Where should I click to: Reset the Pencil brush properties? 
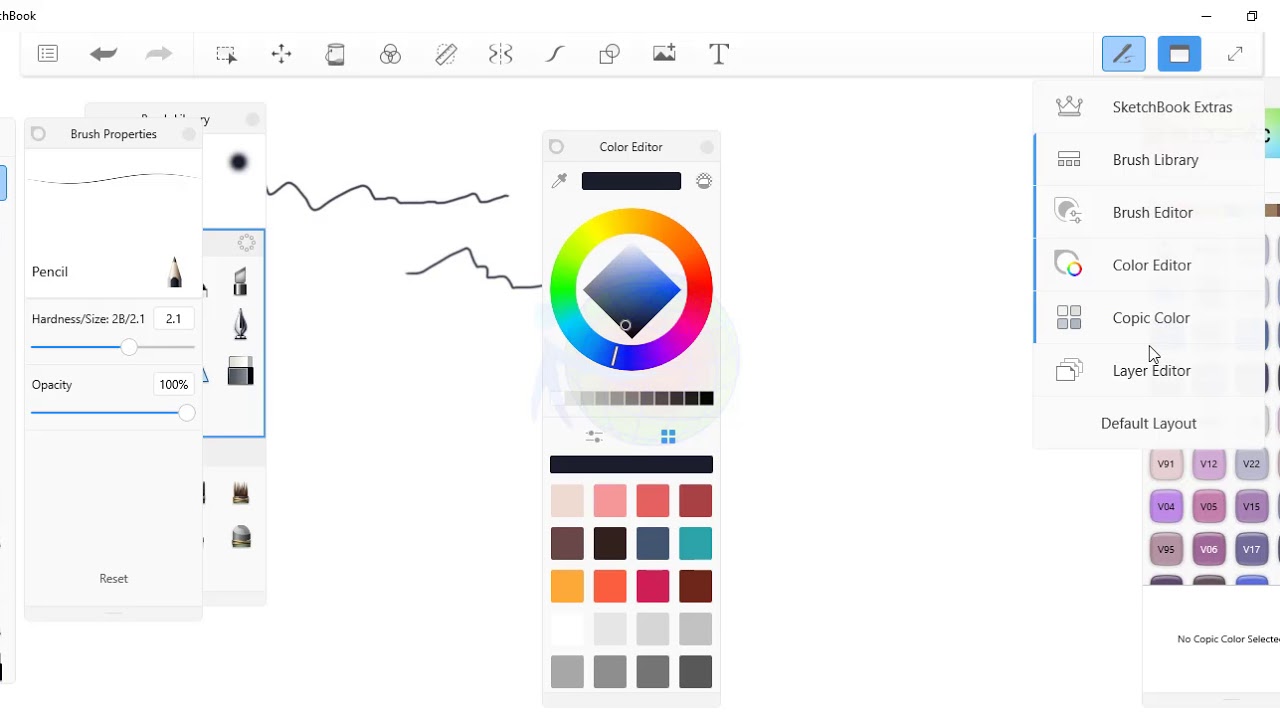[x=113, y=578]
